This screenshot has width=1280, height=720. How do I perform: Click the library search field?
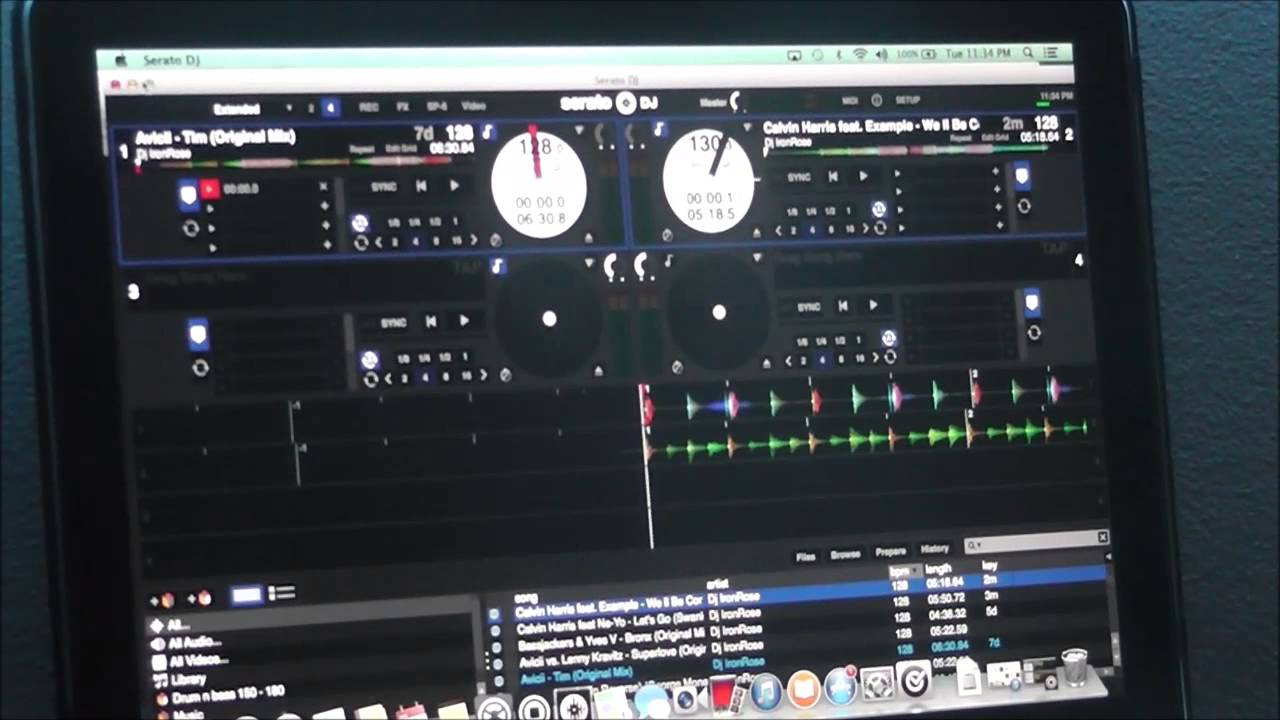pos(1035,541)
